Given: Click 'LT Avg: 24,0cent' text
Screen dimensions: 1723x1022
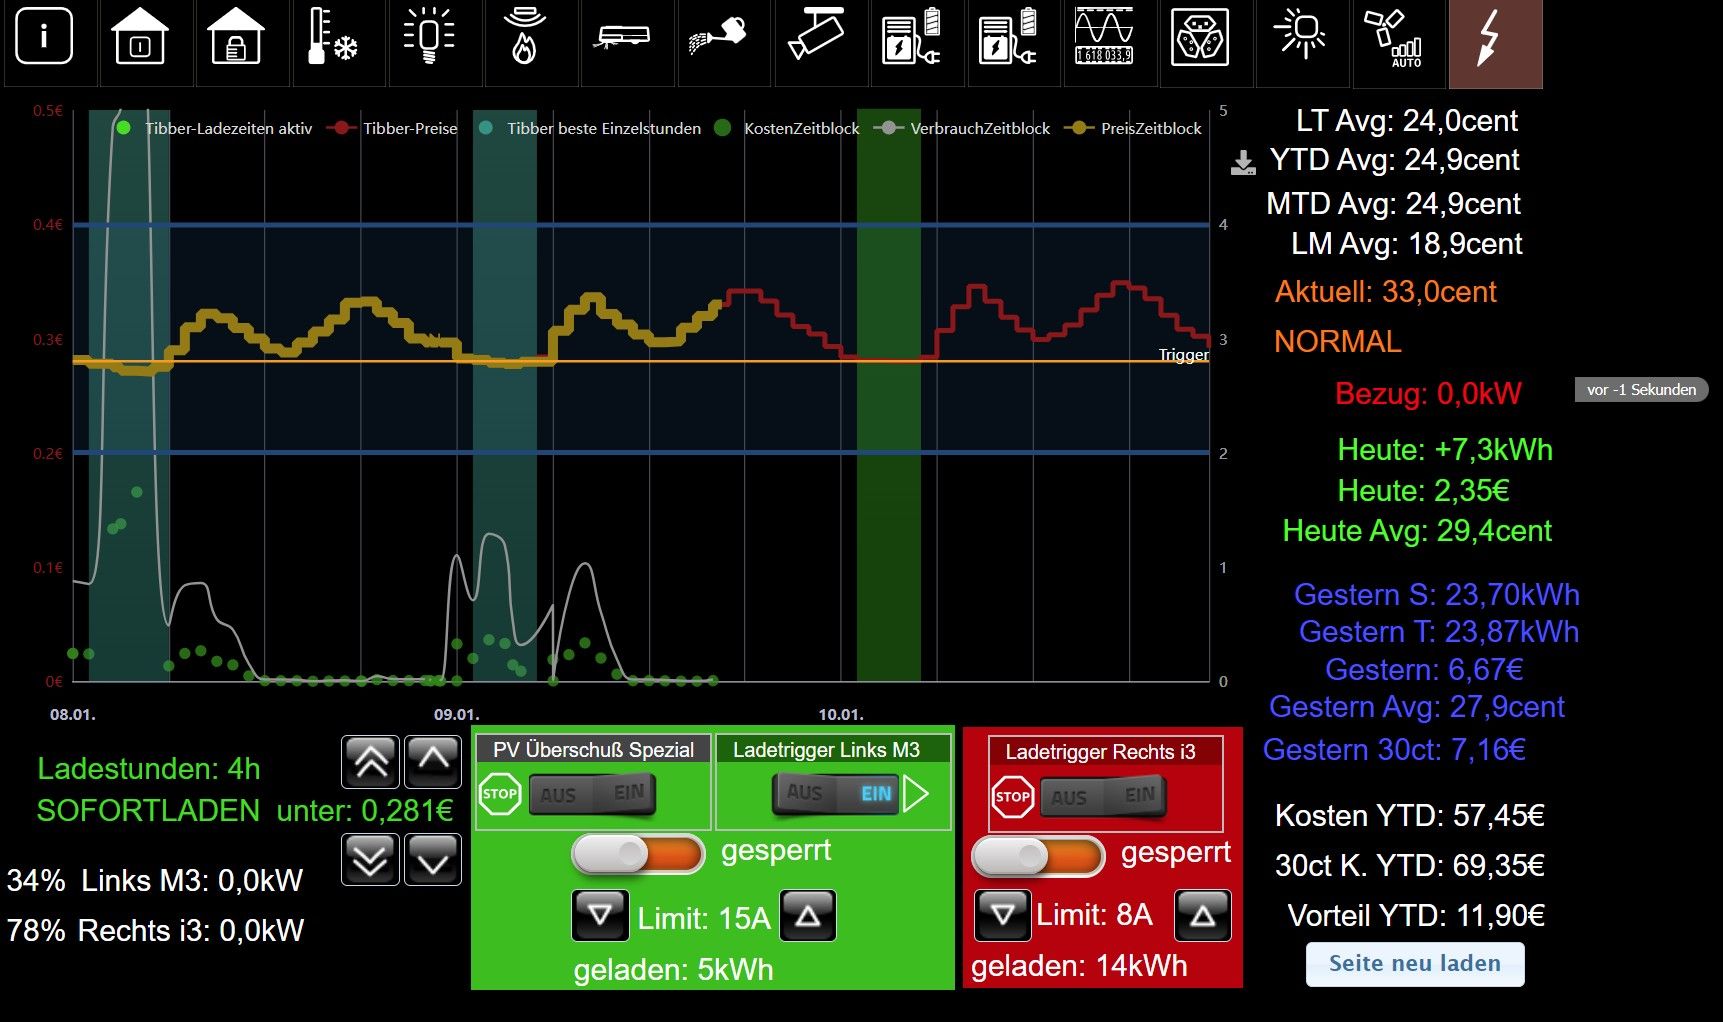Looking at the screenshot, I should (1407, 120).
